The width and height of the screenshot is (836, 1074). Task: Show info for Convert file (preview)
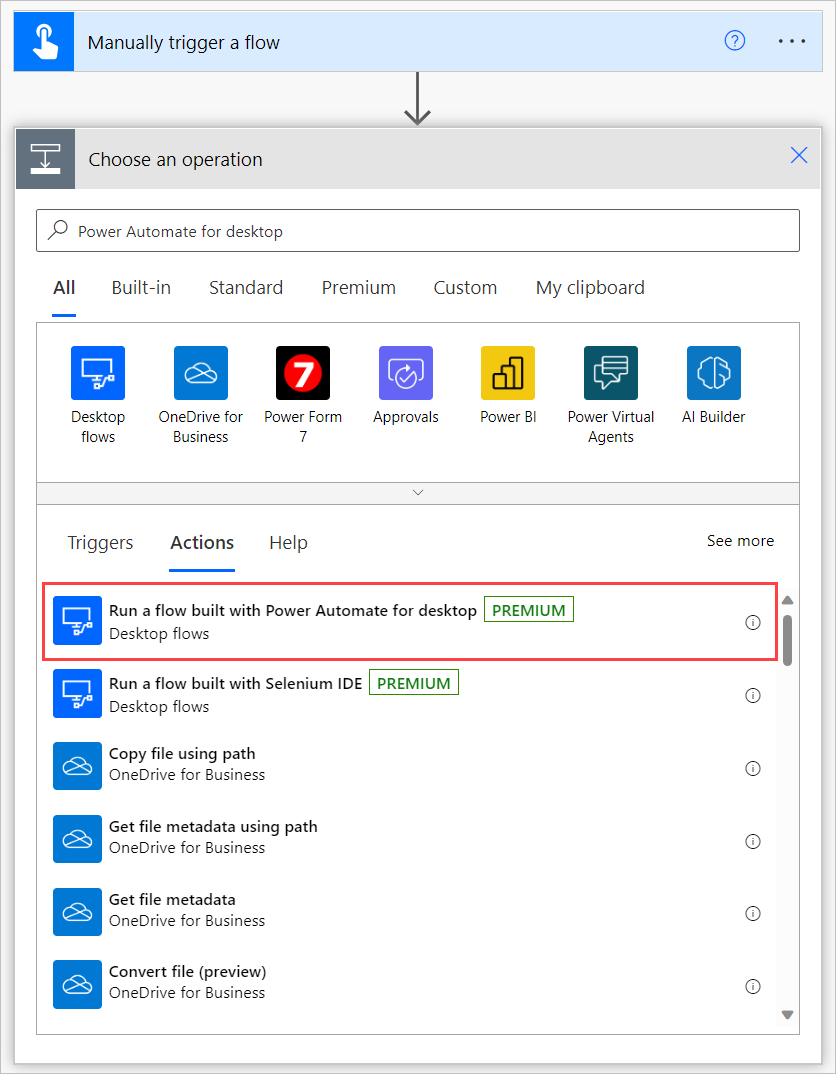coord(752,986)
